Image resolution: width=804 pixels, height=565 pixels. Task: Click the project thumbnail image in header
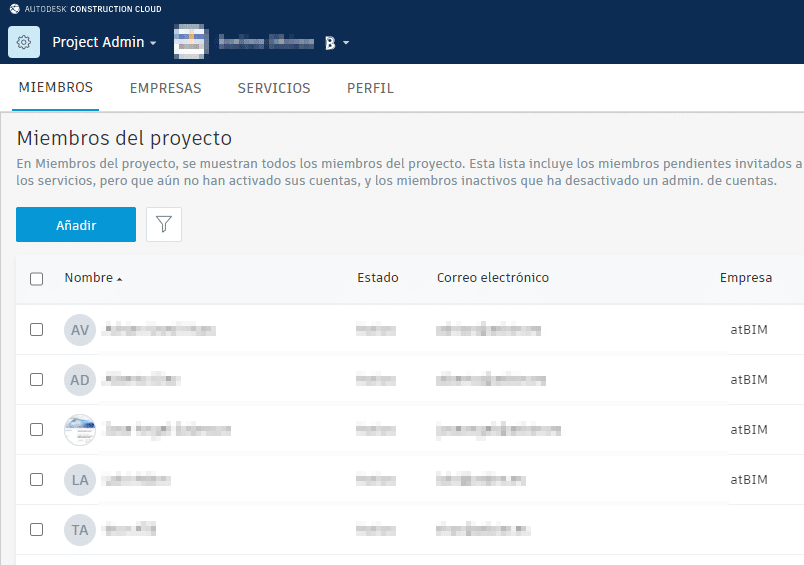[x=191, y=42]
